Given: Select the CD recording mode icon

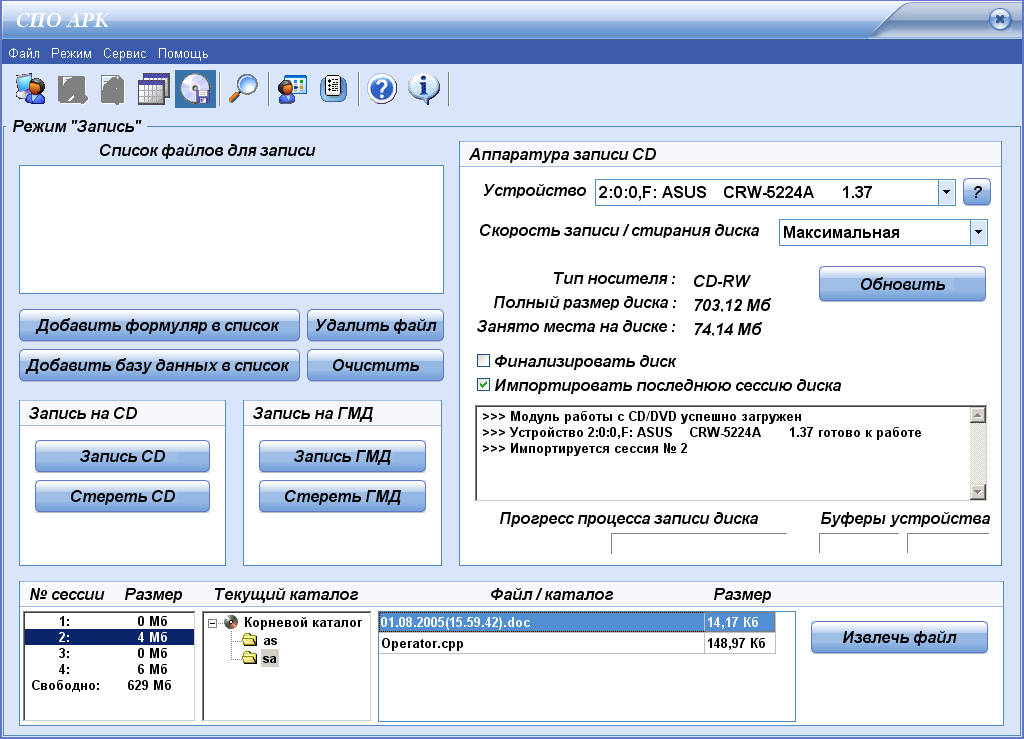Looking at the screenshot, I should [x=194, y=89].
